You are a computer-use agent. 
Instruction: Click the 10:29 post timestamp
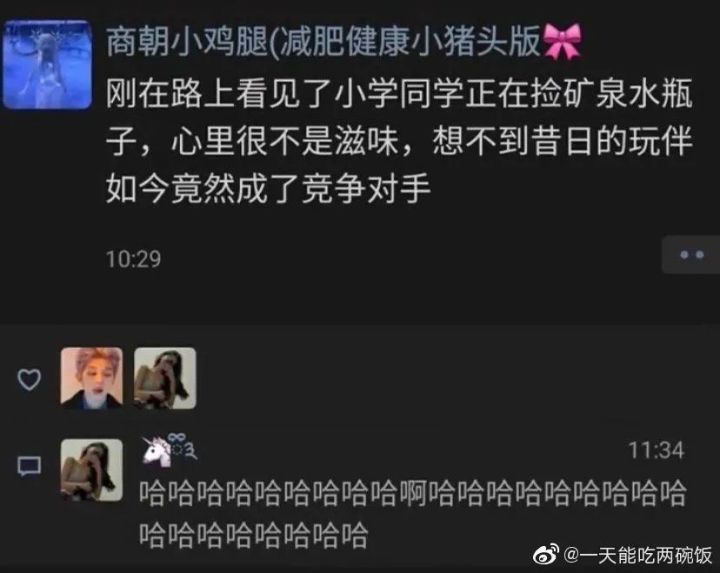coord(133,259)
